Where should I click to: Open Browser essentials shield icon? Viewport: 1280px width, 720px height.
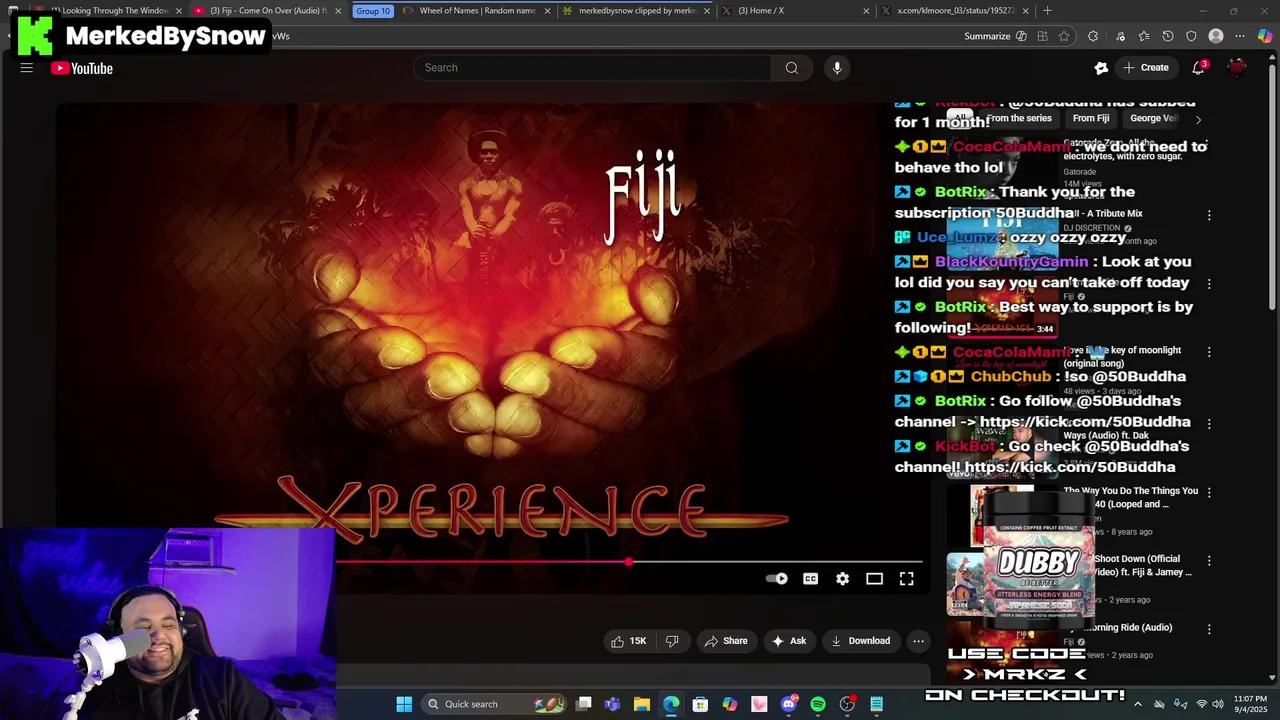click(x=1191, y=36)
